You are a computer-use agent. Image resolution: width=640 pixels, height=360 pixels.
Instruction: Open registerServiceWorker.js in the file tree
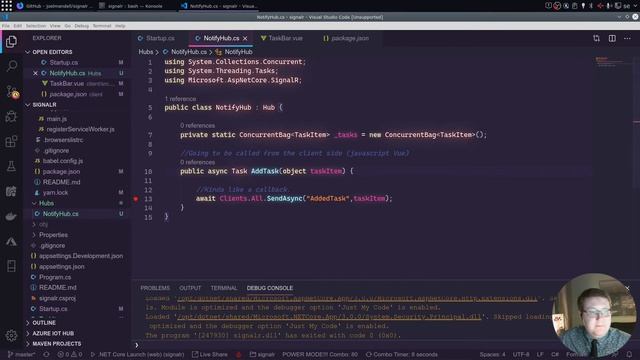pos(80,129)
